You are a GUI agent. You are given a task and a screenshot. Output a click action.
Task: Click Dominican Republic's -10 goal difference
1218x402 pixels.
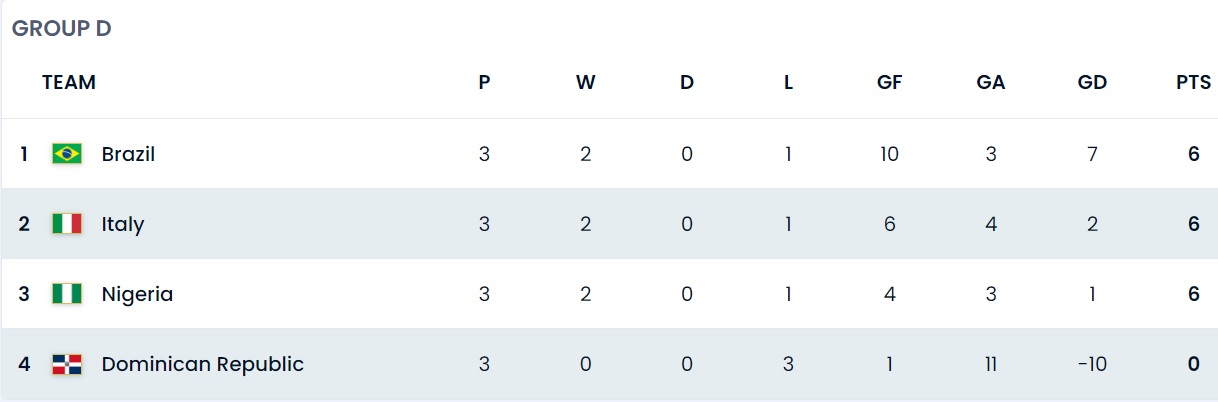tap(1092, 364)
